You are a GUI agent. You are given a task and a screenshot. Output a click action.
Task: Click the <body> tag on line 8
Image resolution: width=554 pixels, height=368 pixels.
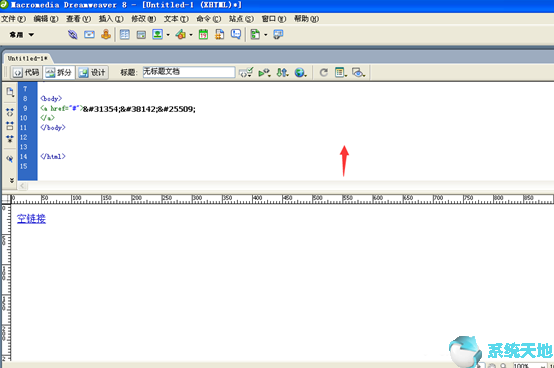pyautogui.click(x=51, y=99)
